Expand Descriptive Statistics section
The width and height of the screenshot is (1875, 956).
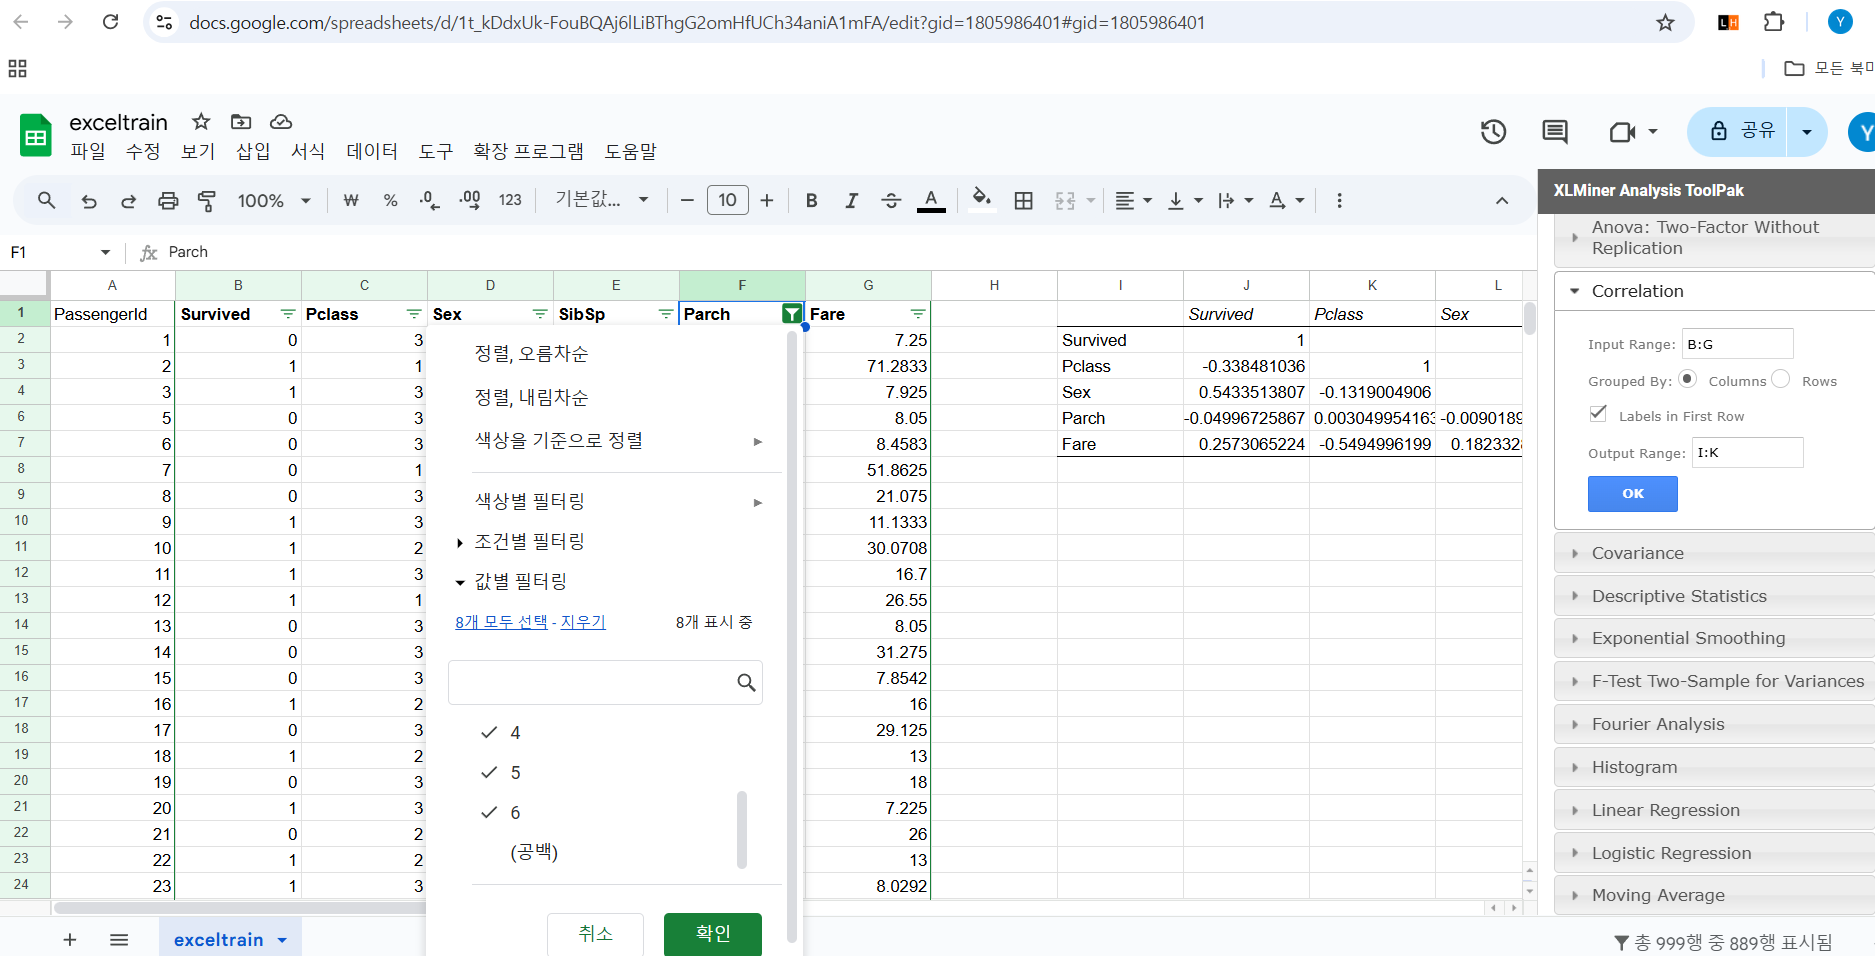coord(1714,596)
